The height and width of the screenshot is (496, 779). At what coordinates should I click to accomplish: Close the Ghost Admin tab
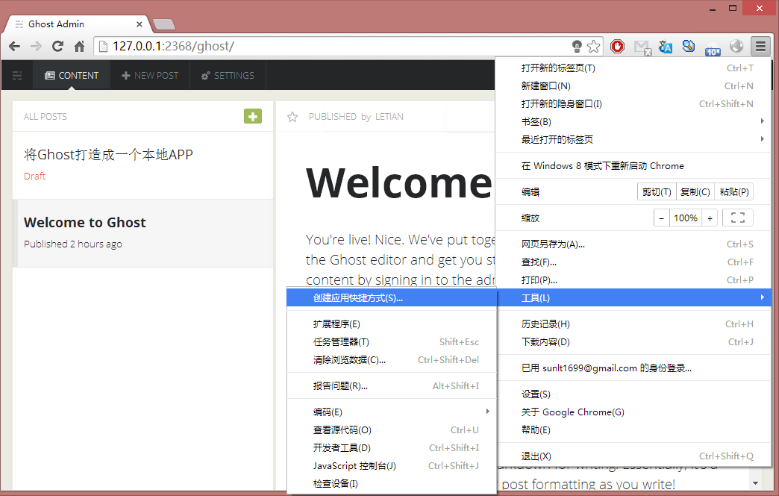[x=140, y=24]
